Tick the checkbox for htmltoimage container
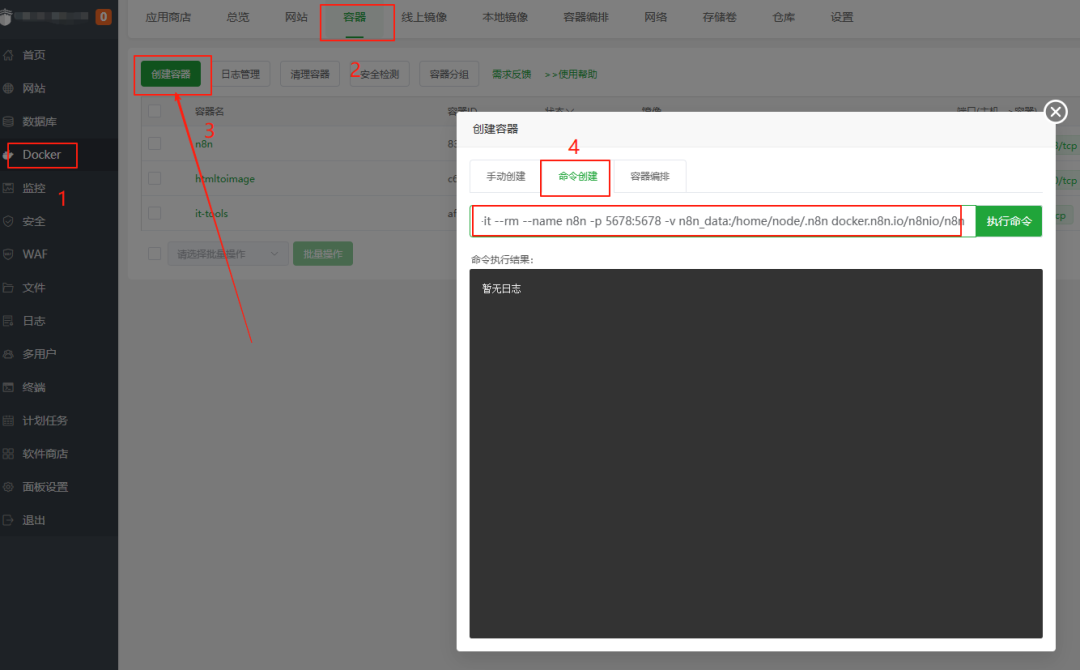This screenshot has width=1080, height=670. [154, 178]
